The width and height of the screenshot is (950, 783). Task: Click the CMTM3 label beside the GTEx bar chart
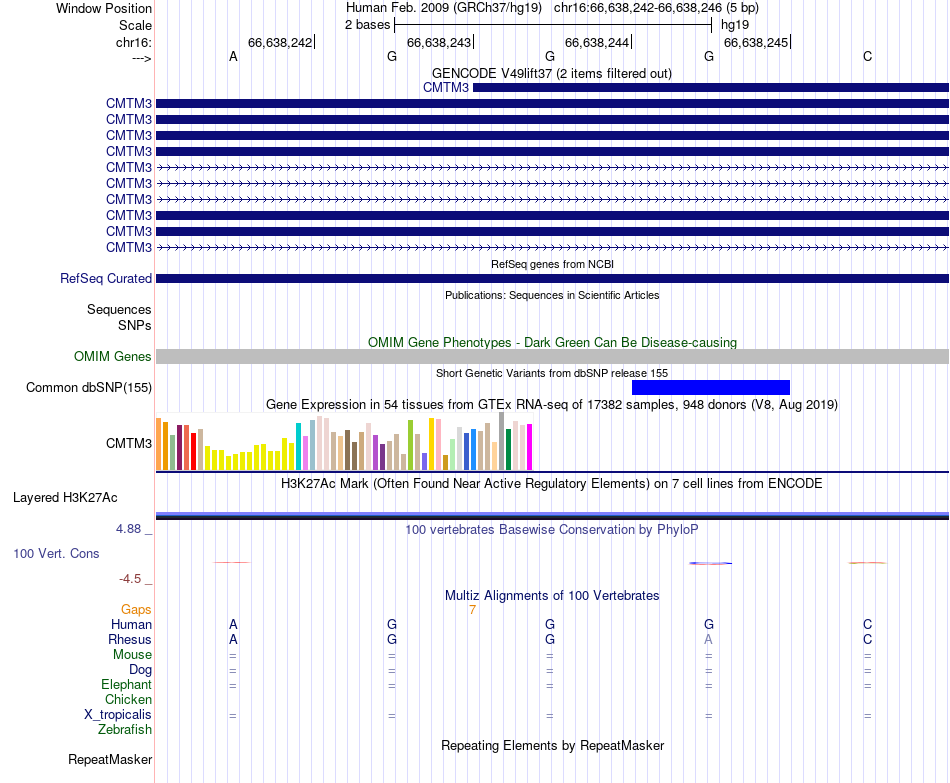click(129, 443)
